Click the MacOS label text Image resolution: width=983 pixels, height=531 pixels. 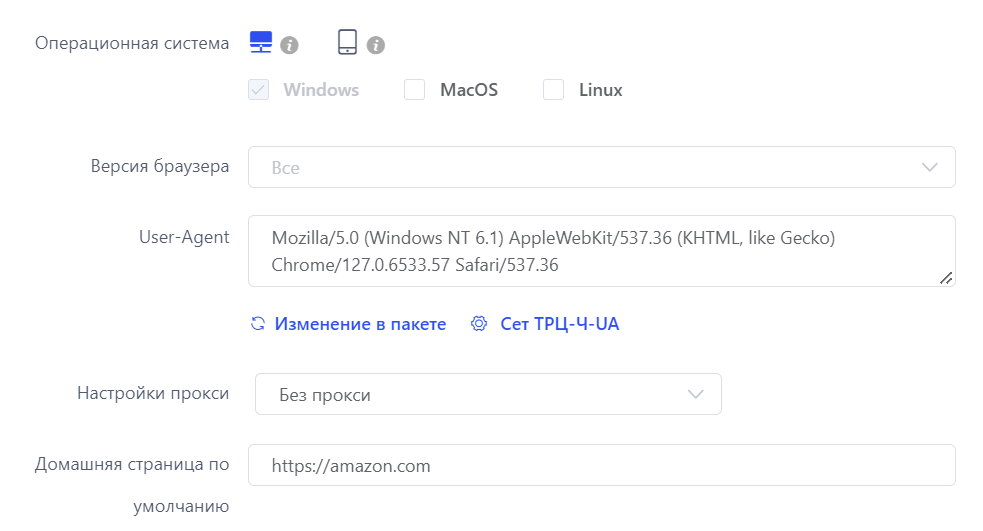[x=469, y=90]
